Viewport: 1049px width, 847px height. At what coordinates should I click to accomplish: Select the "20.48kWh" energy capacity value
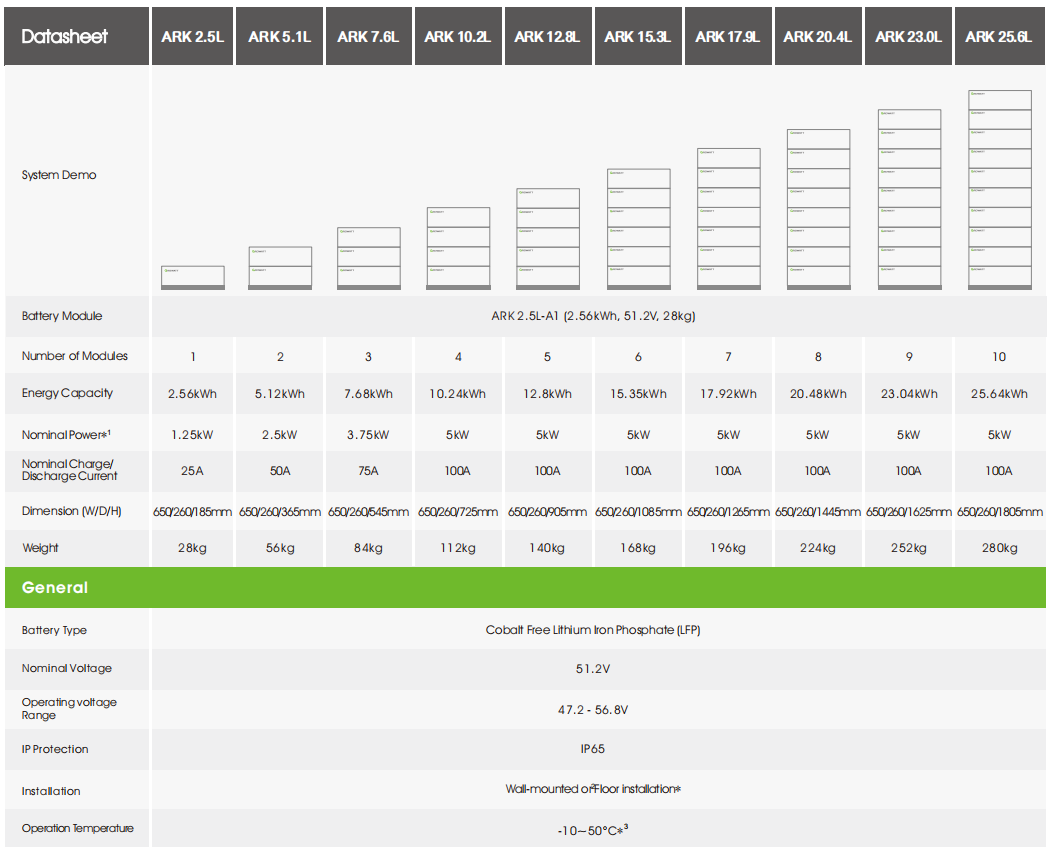(x=818, y=393)
